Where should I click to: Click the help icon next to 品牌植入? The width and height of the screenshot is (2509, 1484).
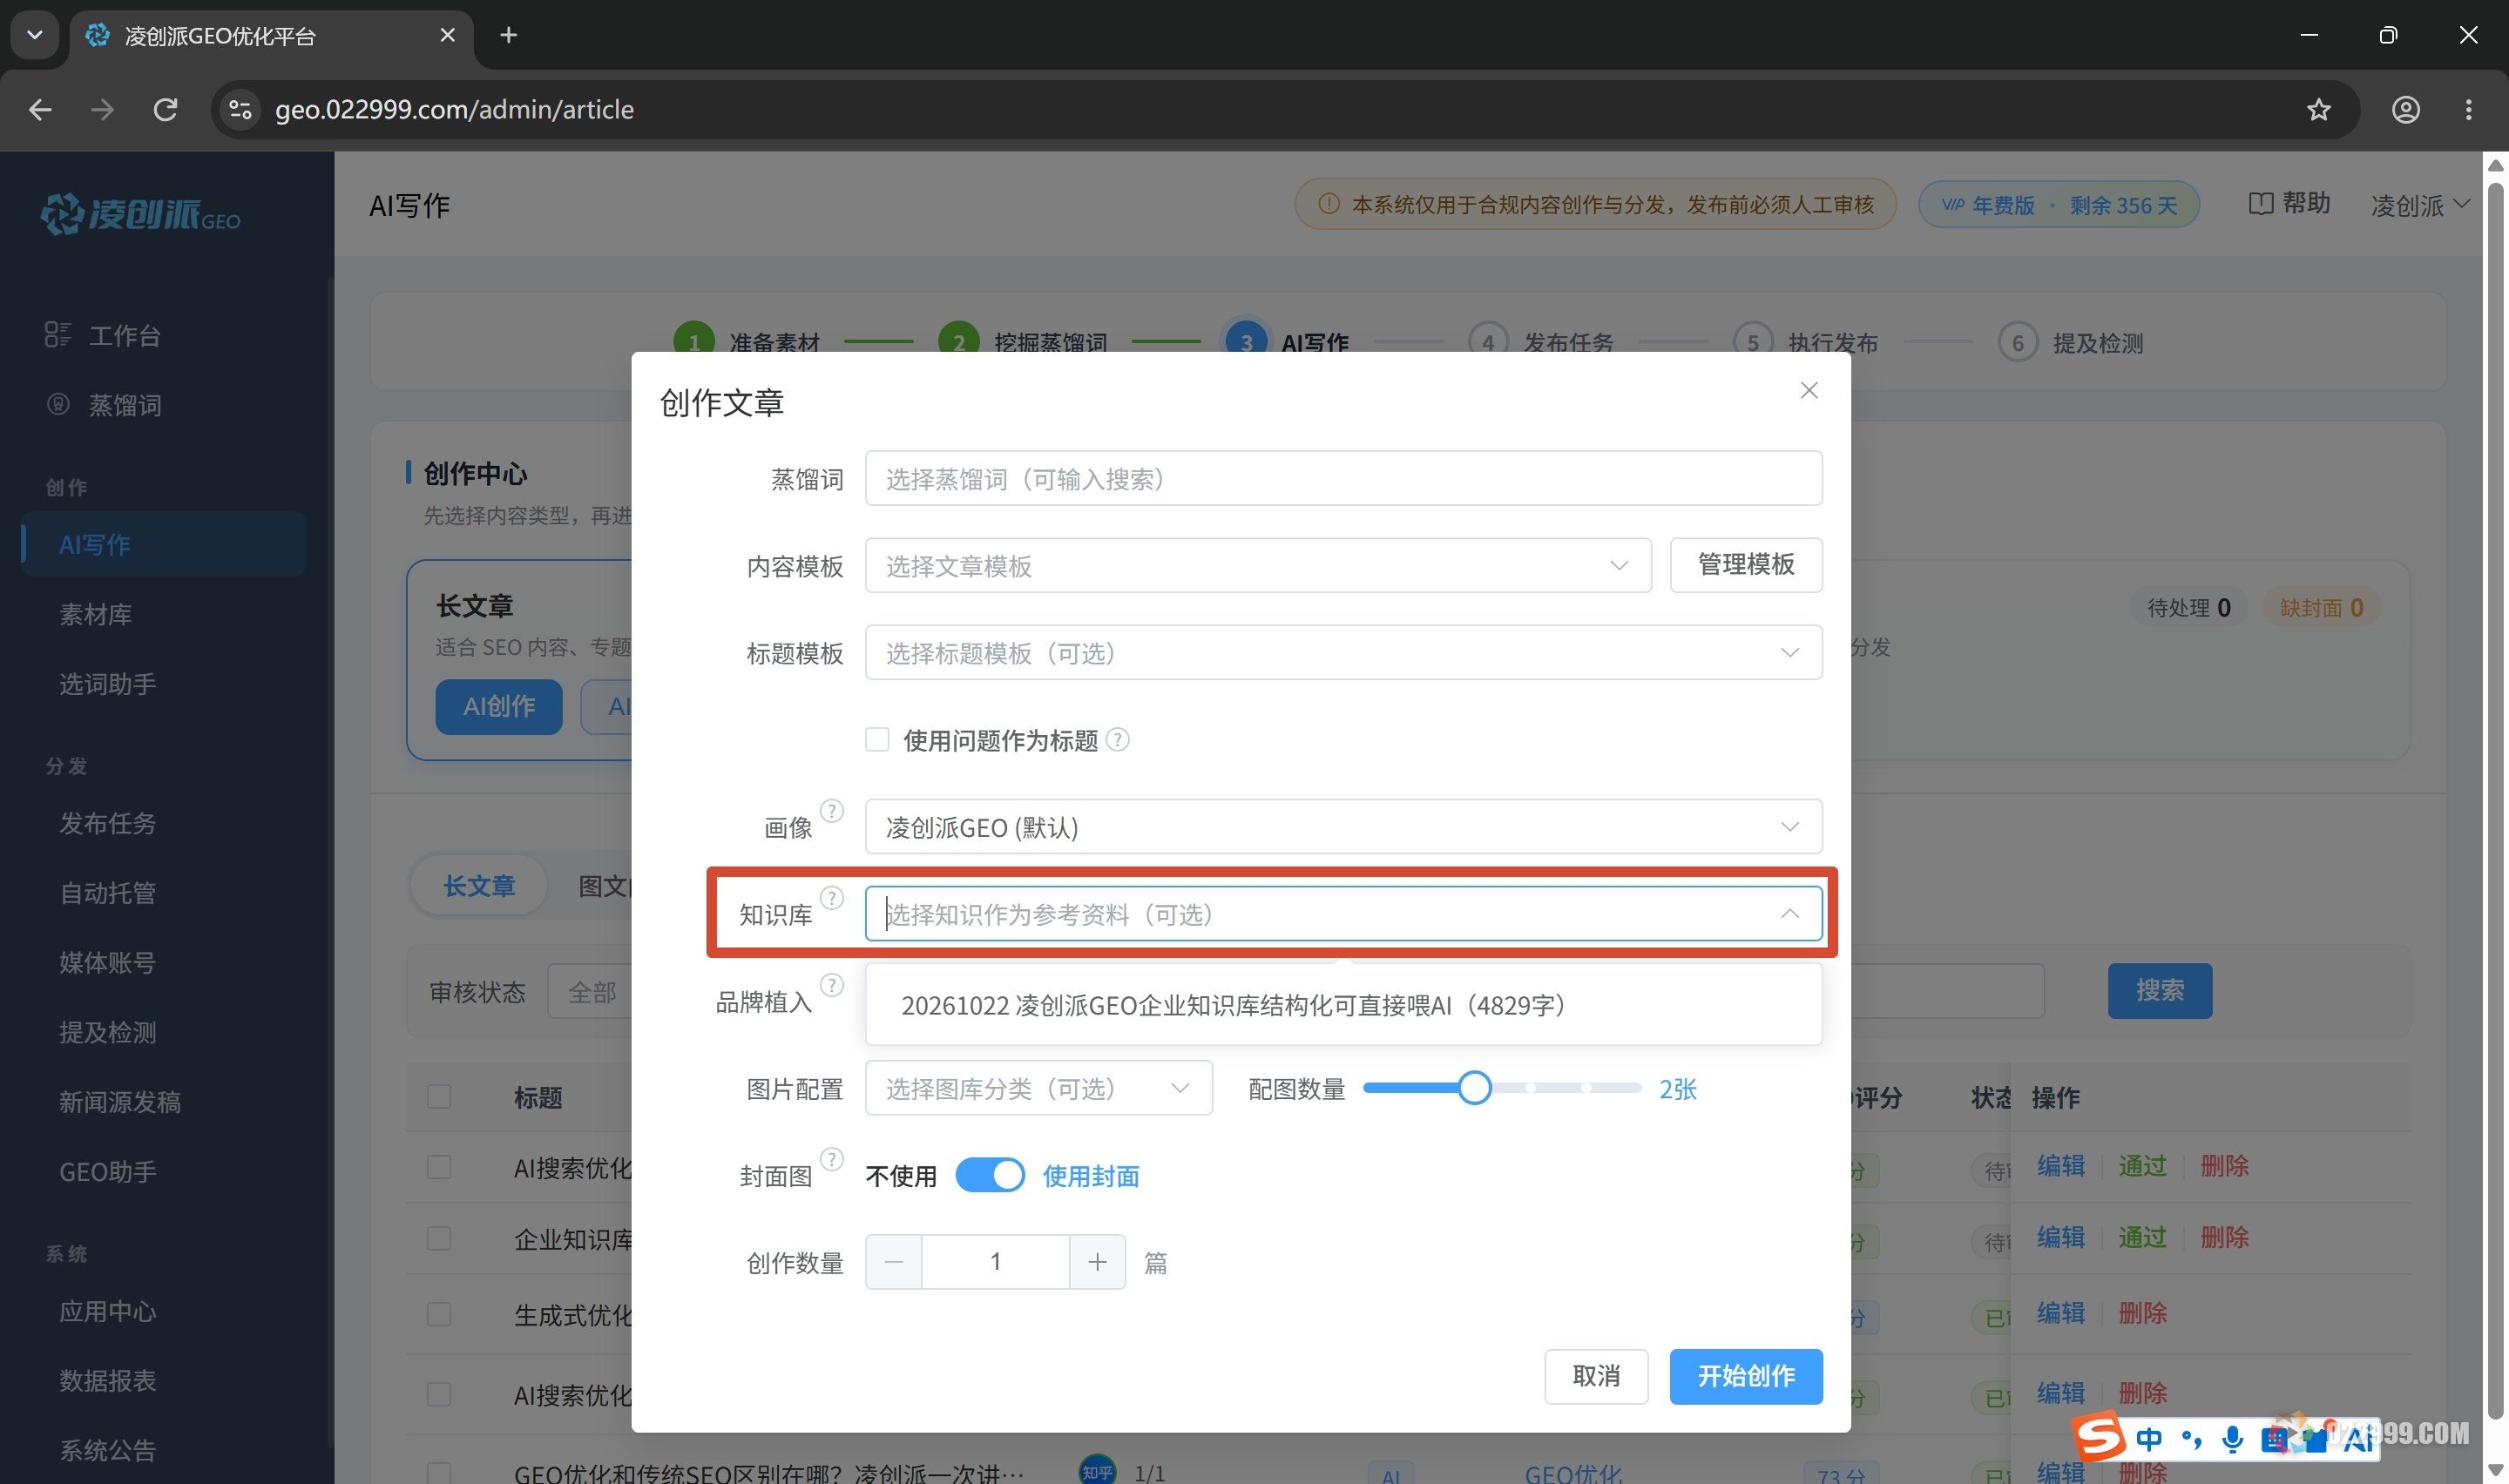coord(832,985)
